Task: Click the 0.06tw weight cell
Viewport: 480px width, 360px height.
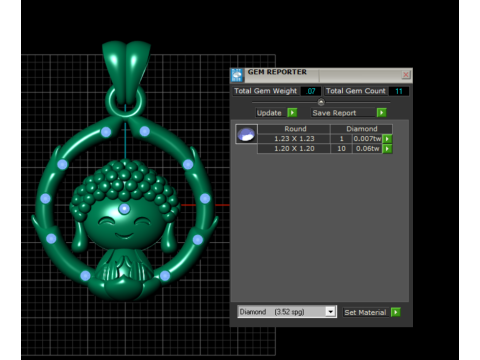Action: [x=367, y=149]
